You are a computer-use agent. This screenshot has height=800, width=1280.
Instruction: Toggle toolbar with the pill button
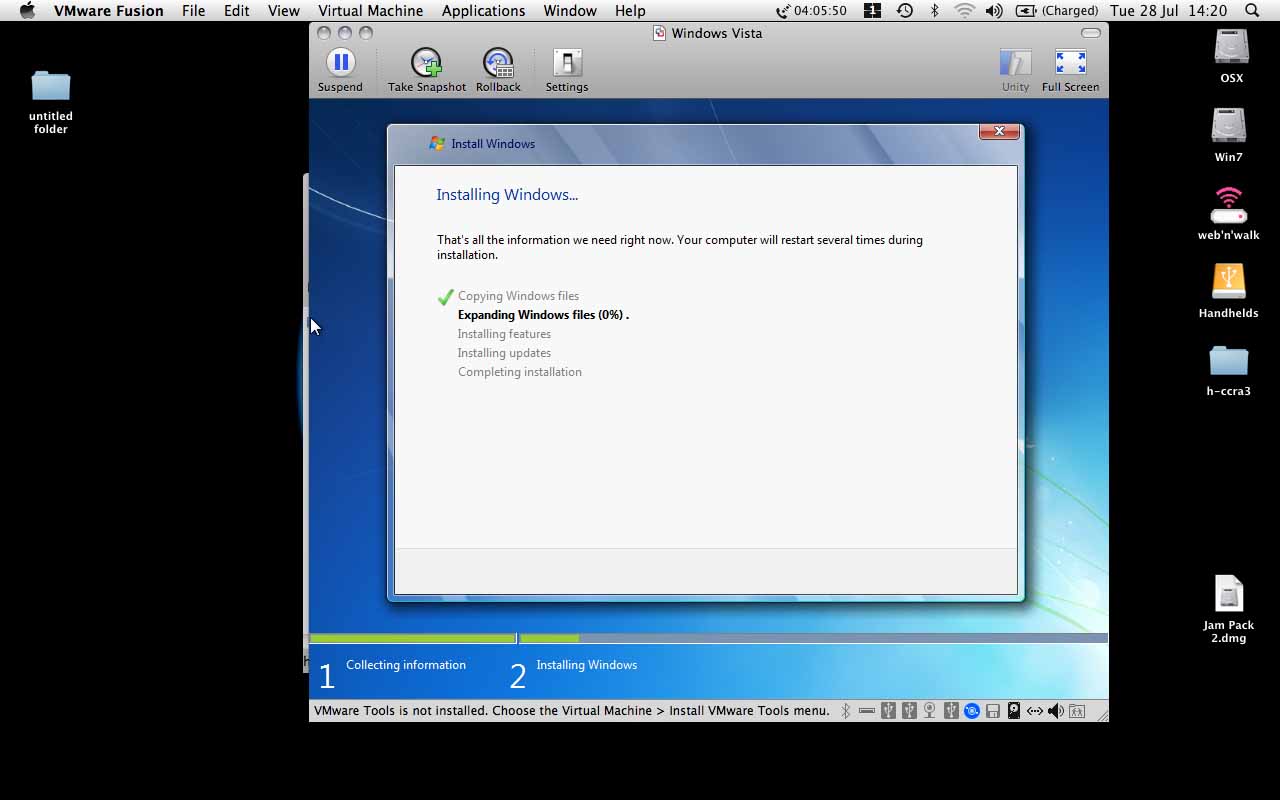pos(1091,33)
